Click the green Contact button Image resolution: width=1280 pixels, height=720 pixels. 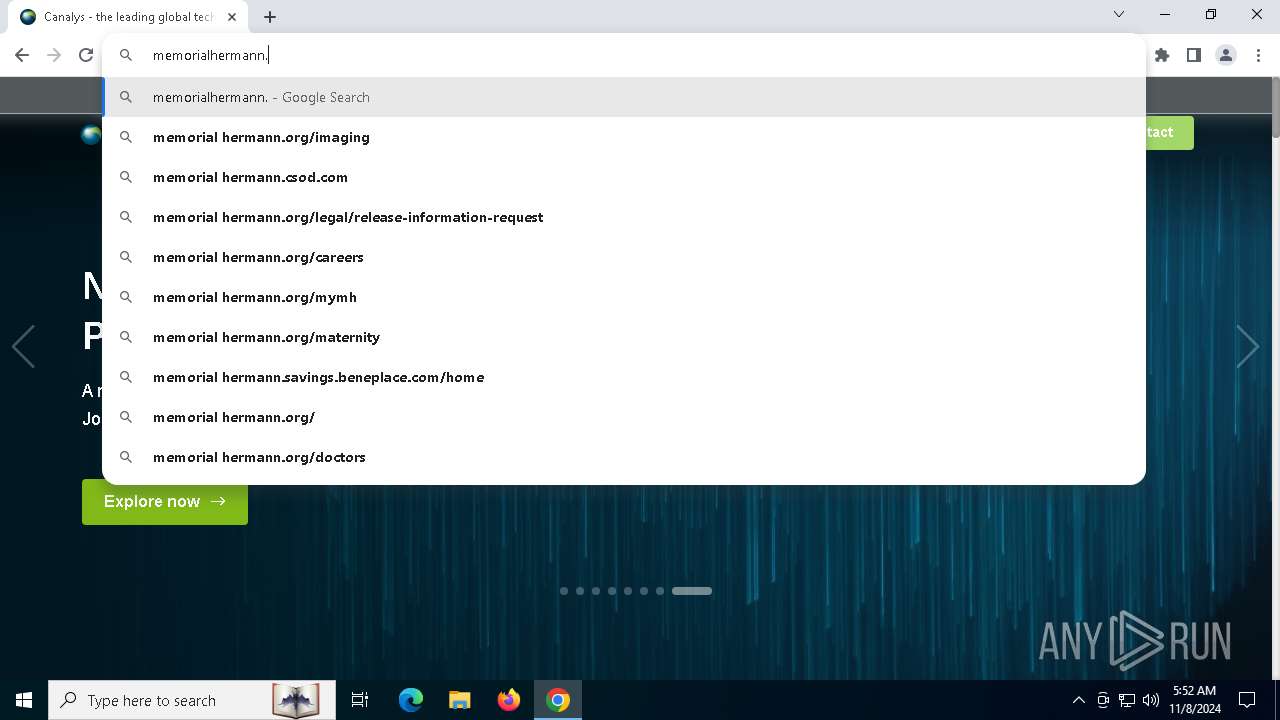[1169, 132]
